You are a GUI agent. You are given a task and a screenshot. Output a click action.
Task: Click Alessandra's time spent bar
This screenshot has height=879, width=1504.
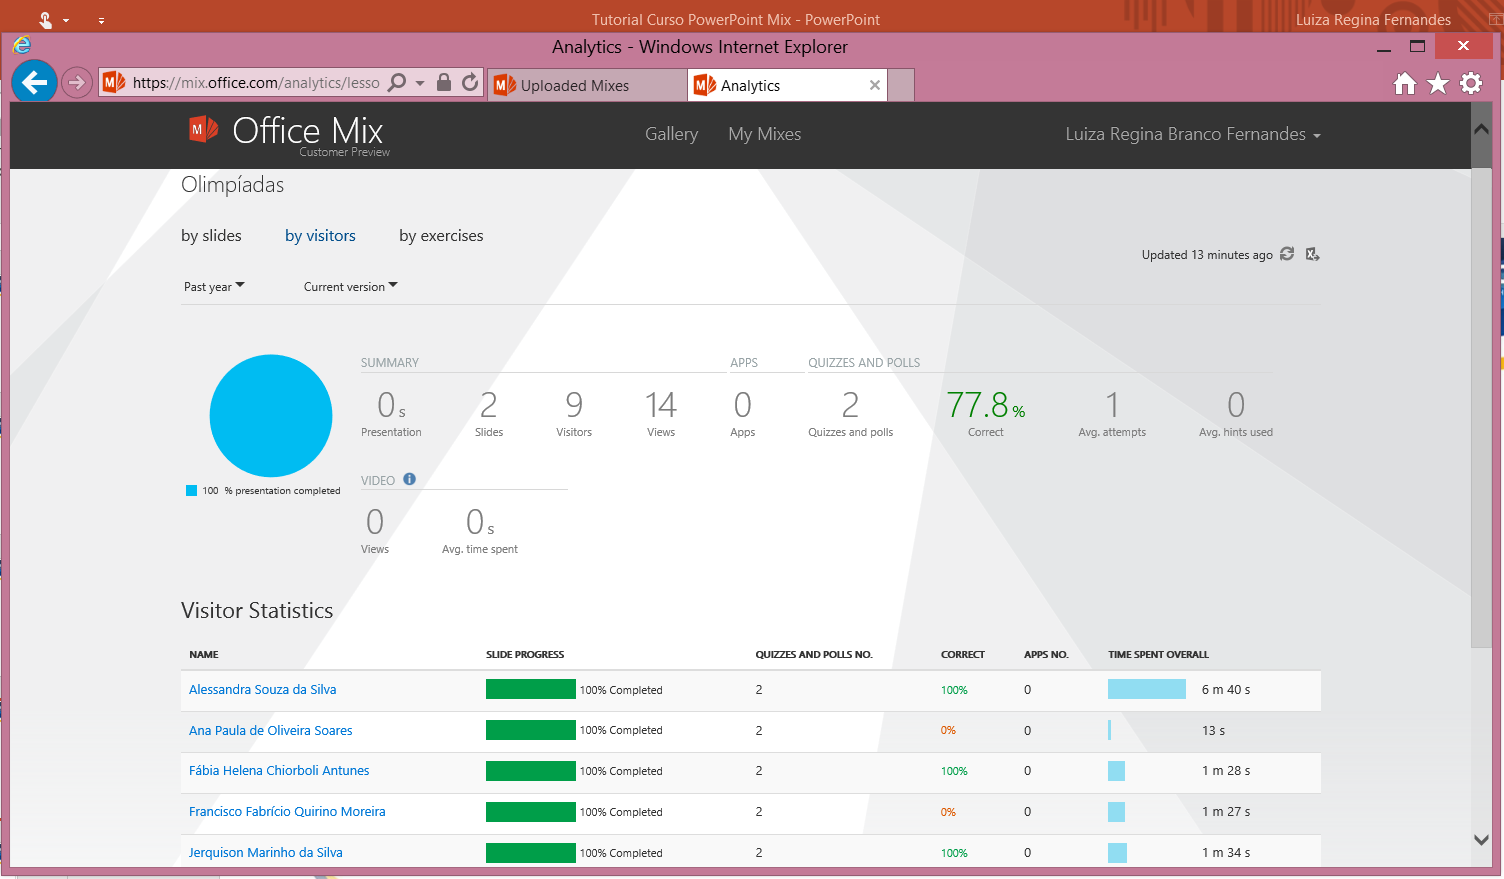(x=1147, y=689)
